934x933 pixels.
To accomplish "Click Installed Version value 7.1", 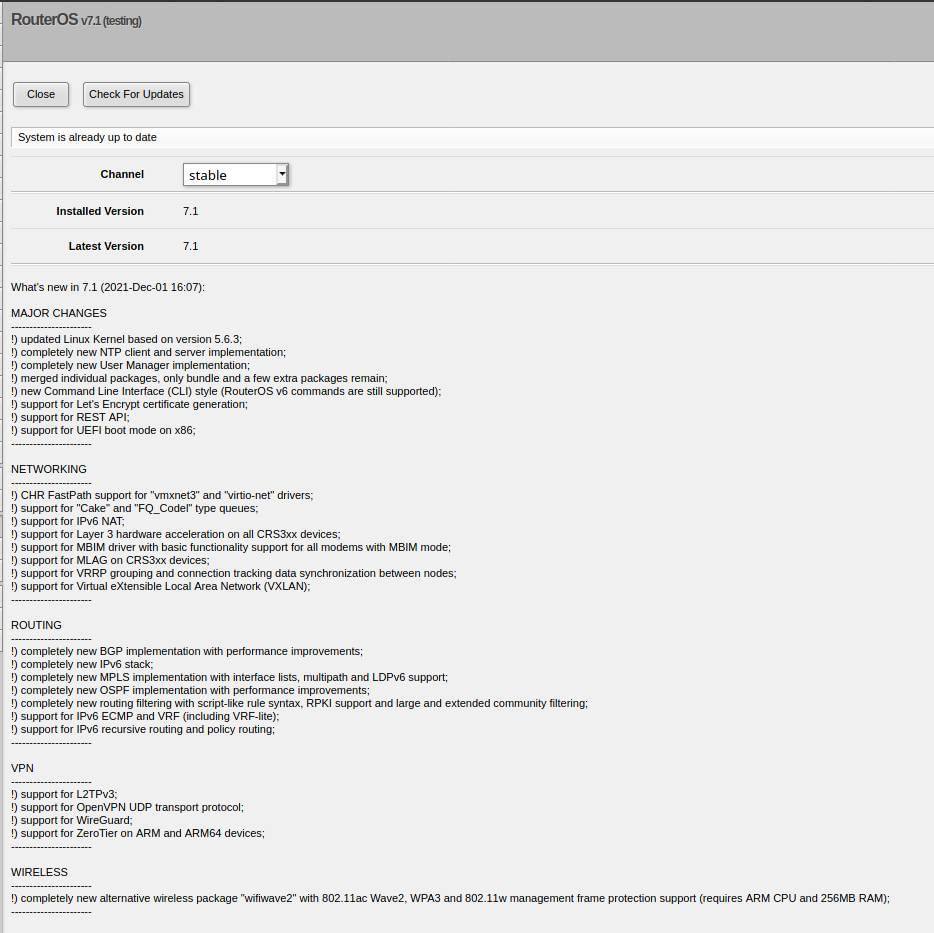I will [191, 211].
